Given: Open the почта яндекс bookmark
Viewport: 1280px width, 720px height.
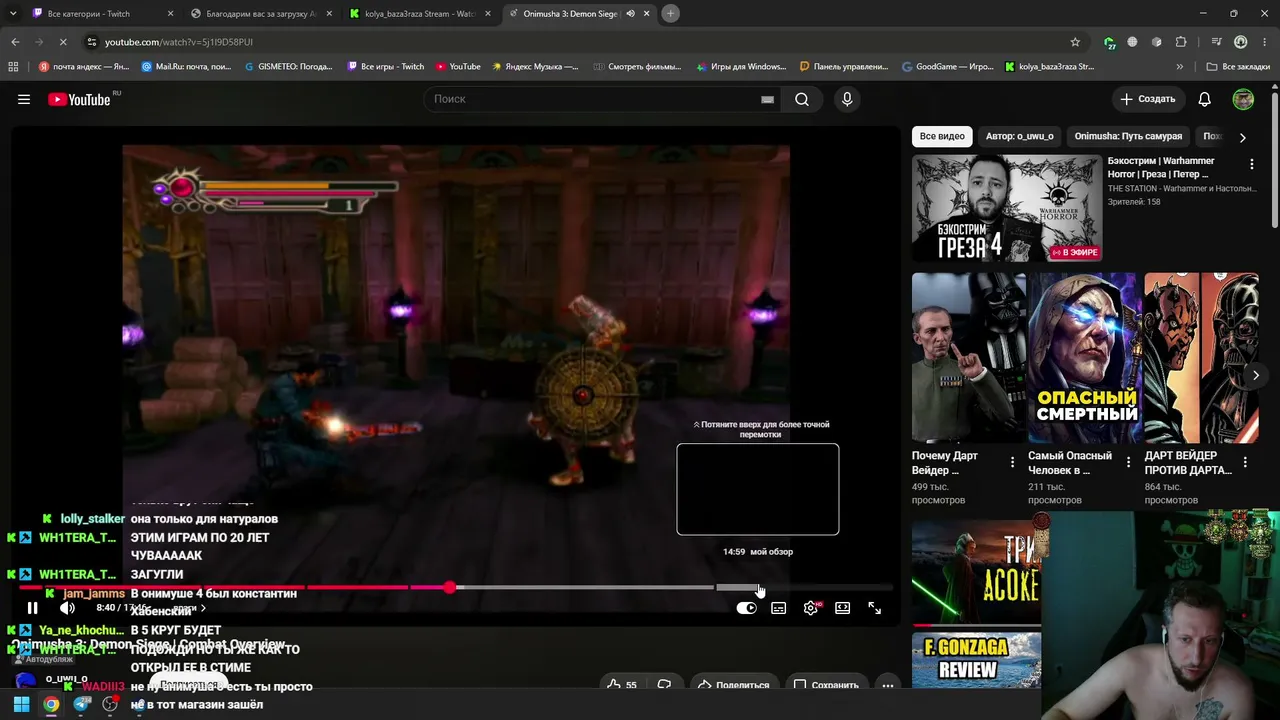Looking at the screenshot, I should click(x=84, y=67).
